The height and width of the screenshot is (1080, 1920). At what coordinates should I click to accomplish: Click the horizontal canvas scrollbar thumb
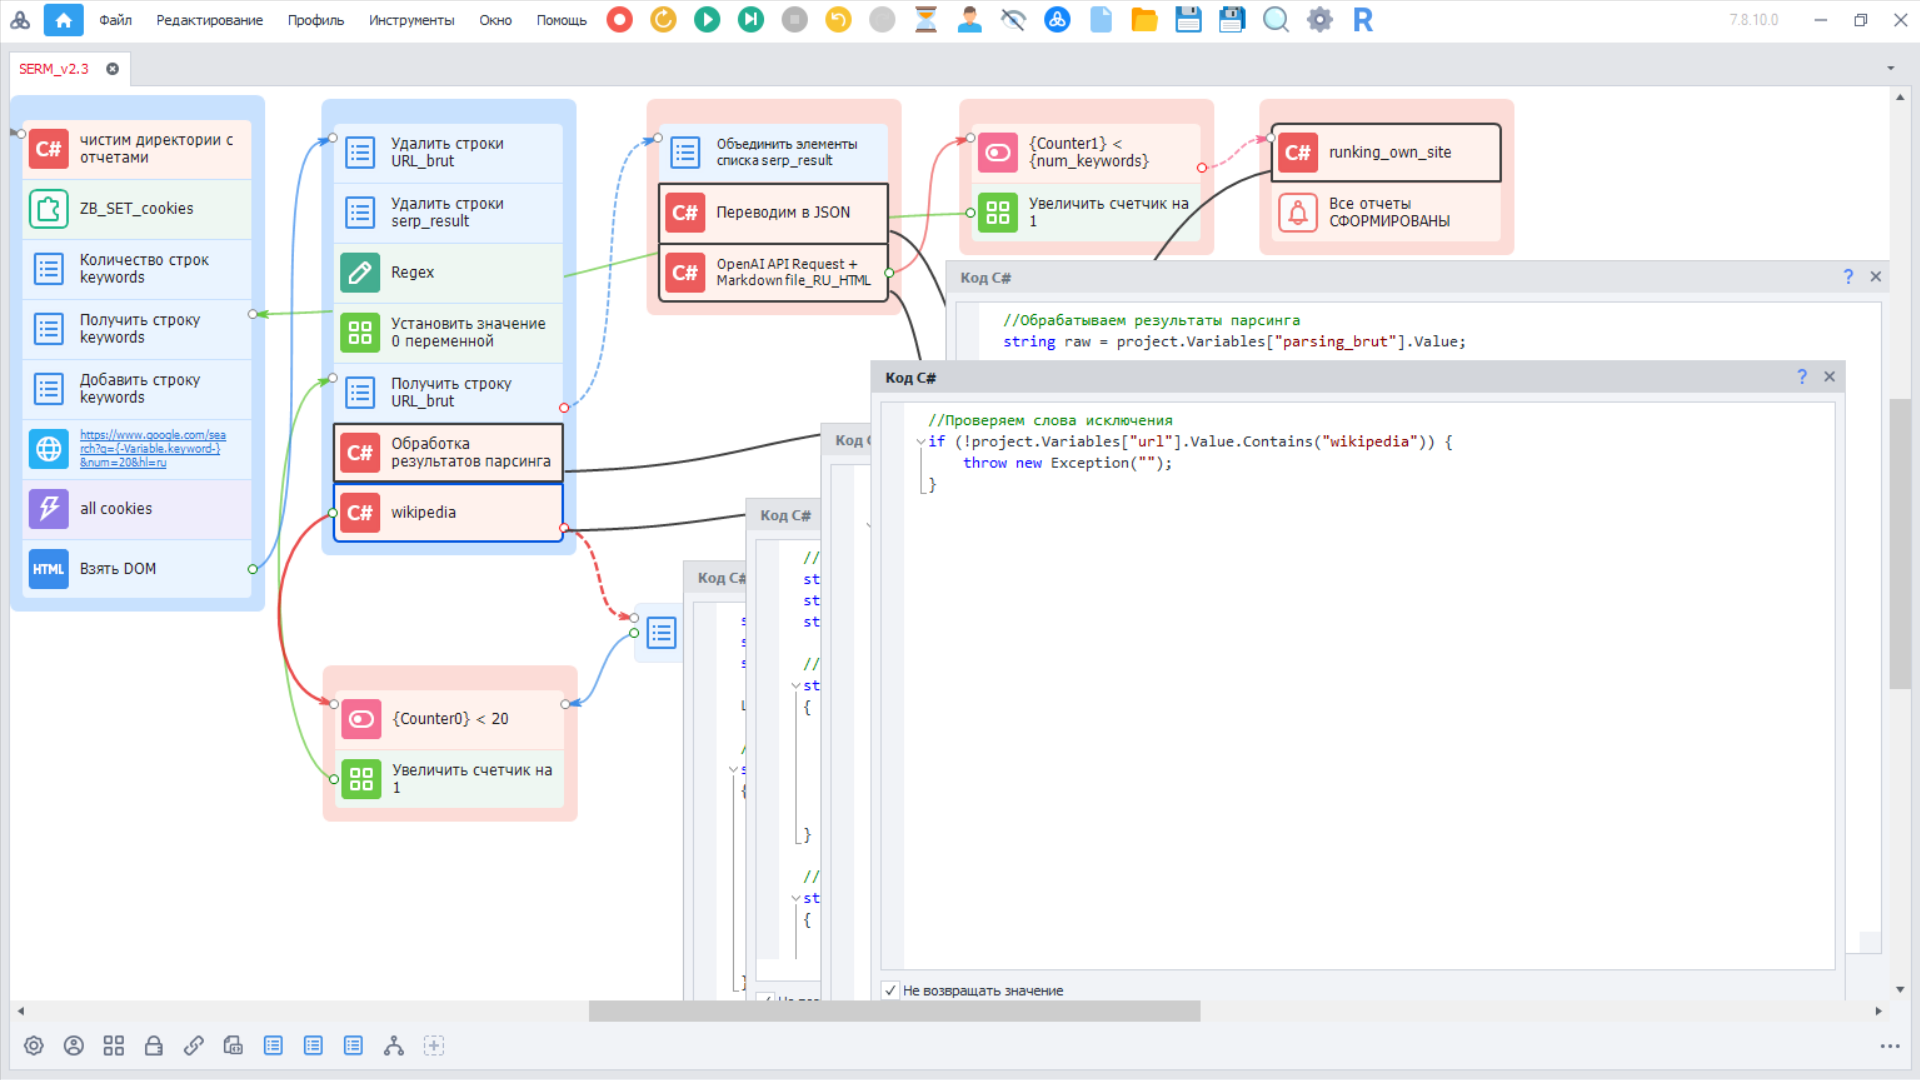coord(894,1011)
